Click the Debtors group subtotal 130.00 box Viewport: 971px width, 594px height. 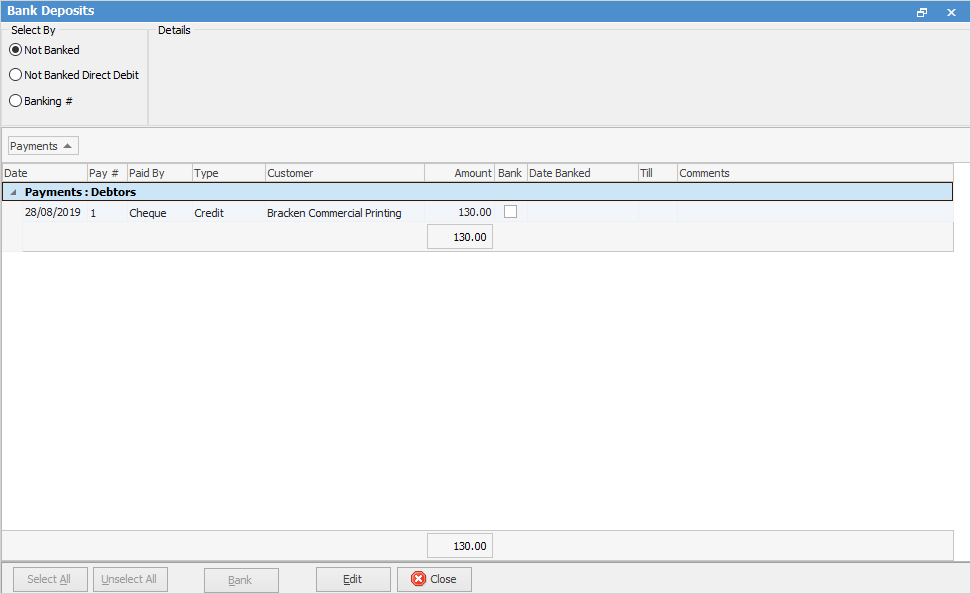point(459,237)
